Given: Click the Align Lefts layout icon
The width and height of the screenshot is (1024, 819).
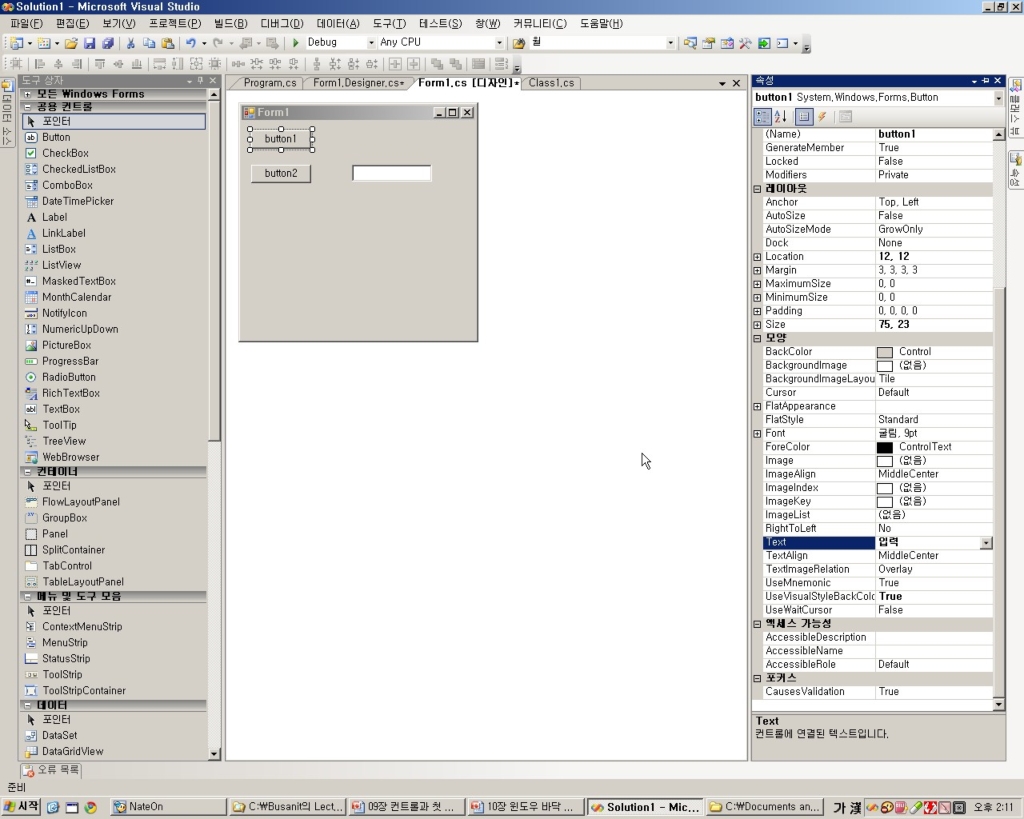Looking at the screenshot, I should pos(40,64).
